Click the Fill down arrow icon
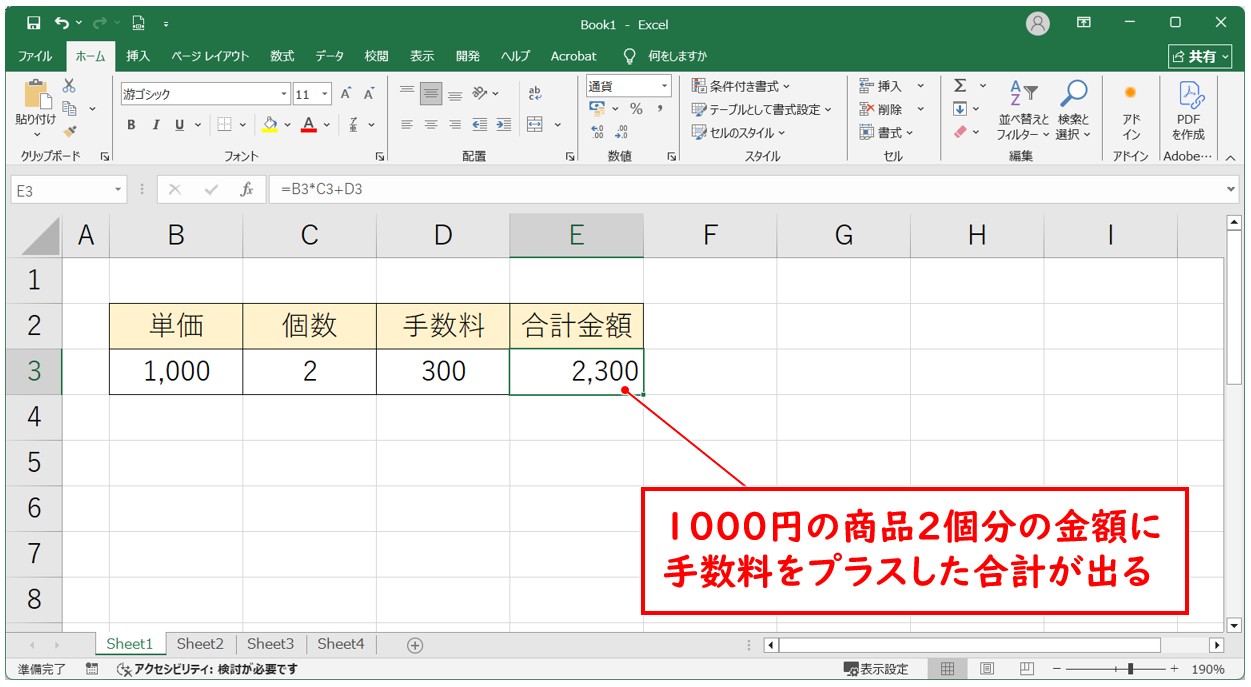Image resolution: width=1251 pixels, height=687 pixels. coord(960,109)
